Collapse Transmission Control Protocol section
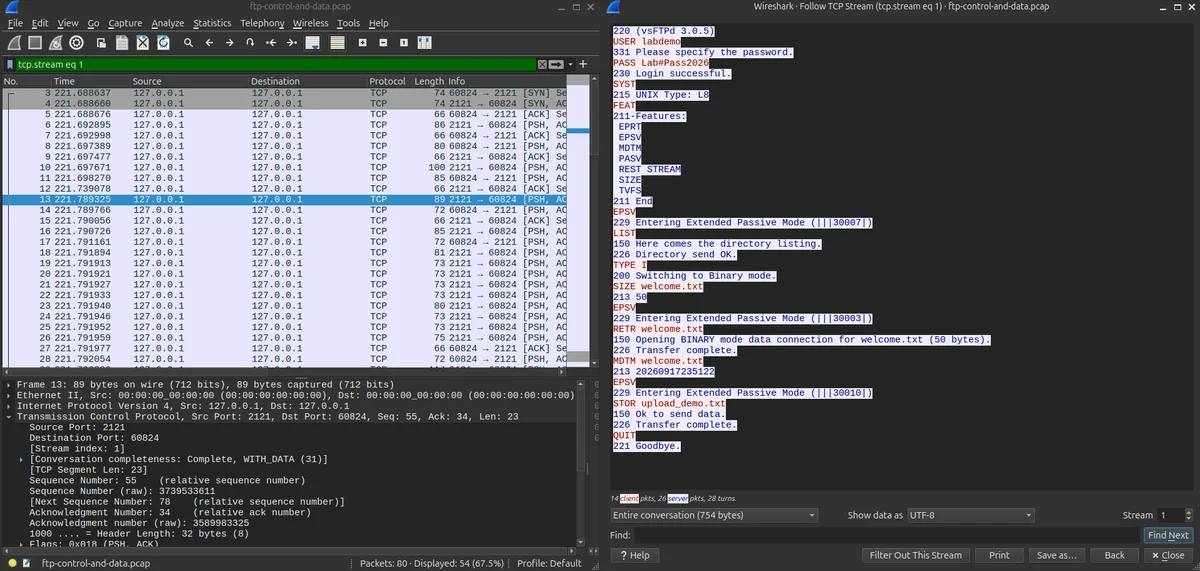Screen dimensions: 1200x571 coord(9,417)
